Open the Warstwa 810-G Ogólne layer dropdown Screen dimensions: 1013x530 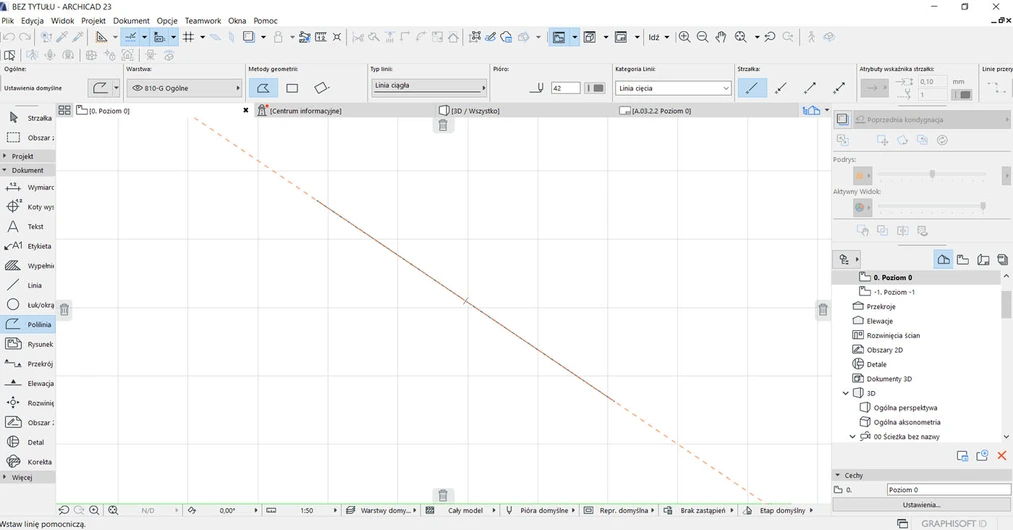184,88
